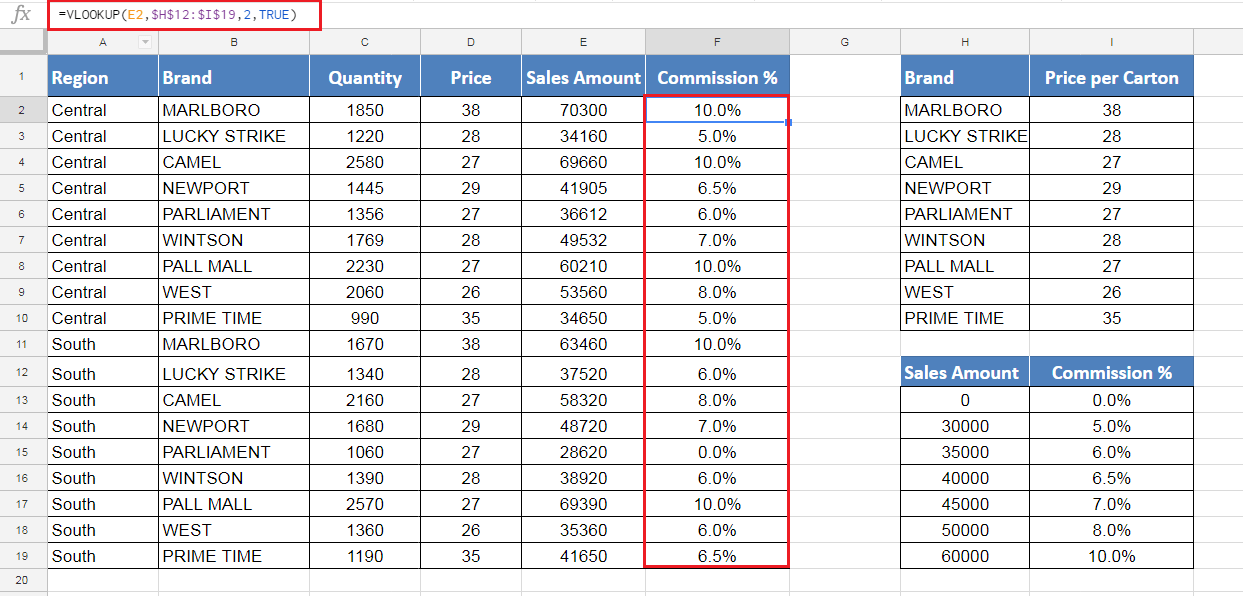Select column E header

coord(583,42)
